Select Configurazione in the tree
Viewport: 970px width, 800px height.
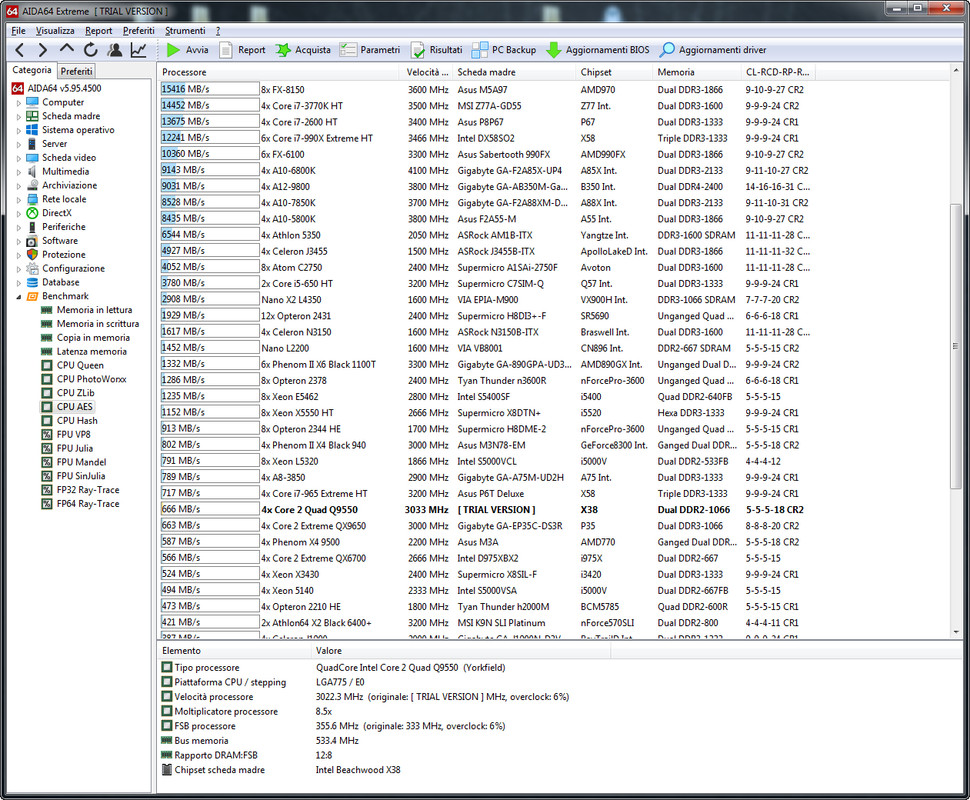(73, 269)
